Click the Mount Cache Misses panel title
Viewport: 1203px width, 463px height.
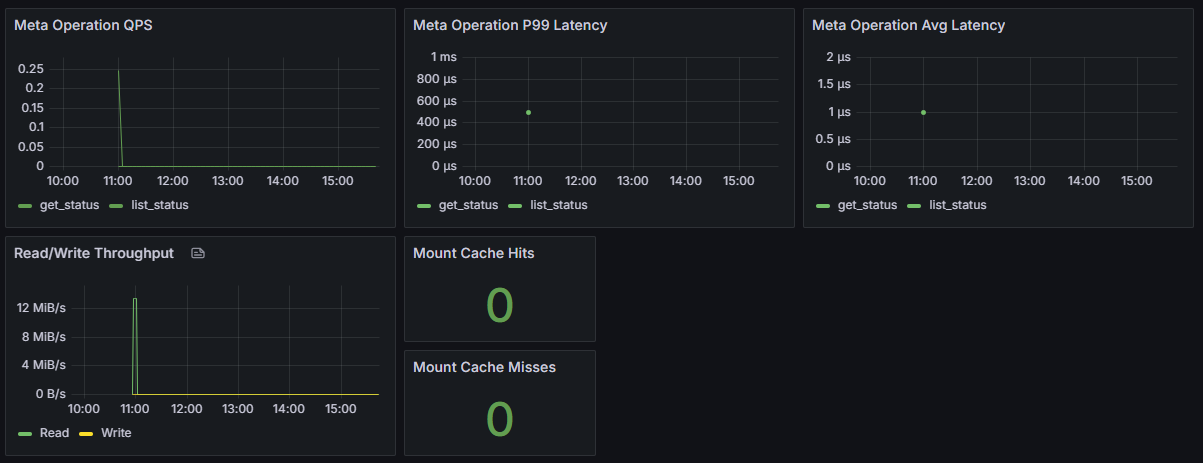click(484, 368)
